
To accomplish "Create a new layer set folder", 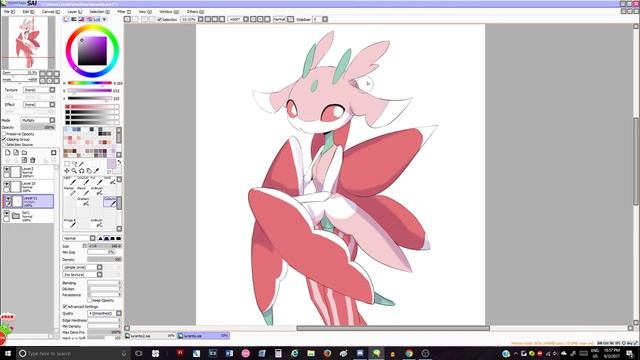I will click(24, 153).
